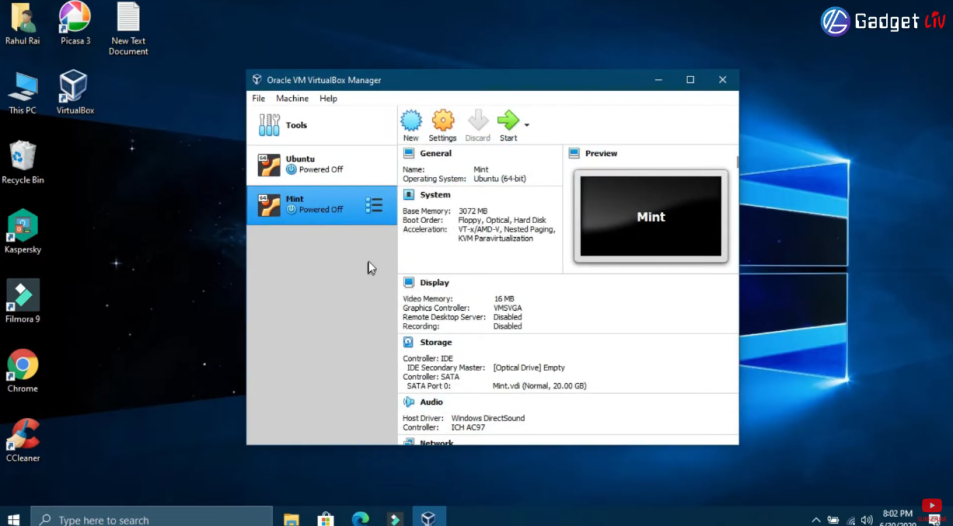This screenshot has width=953, height=526.
Task: Click the volume speaker tray icon
Action: coord(867,521)
